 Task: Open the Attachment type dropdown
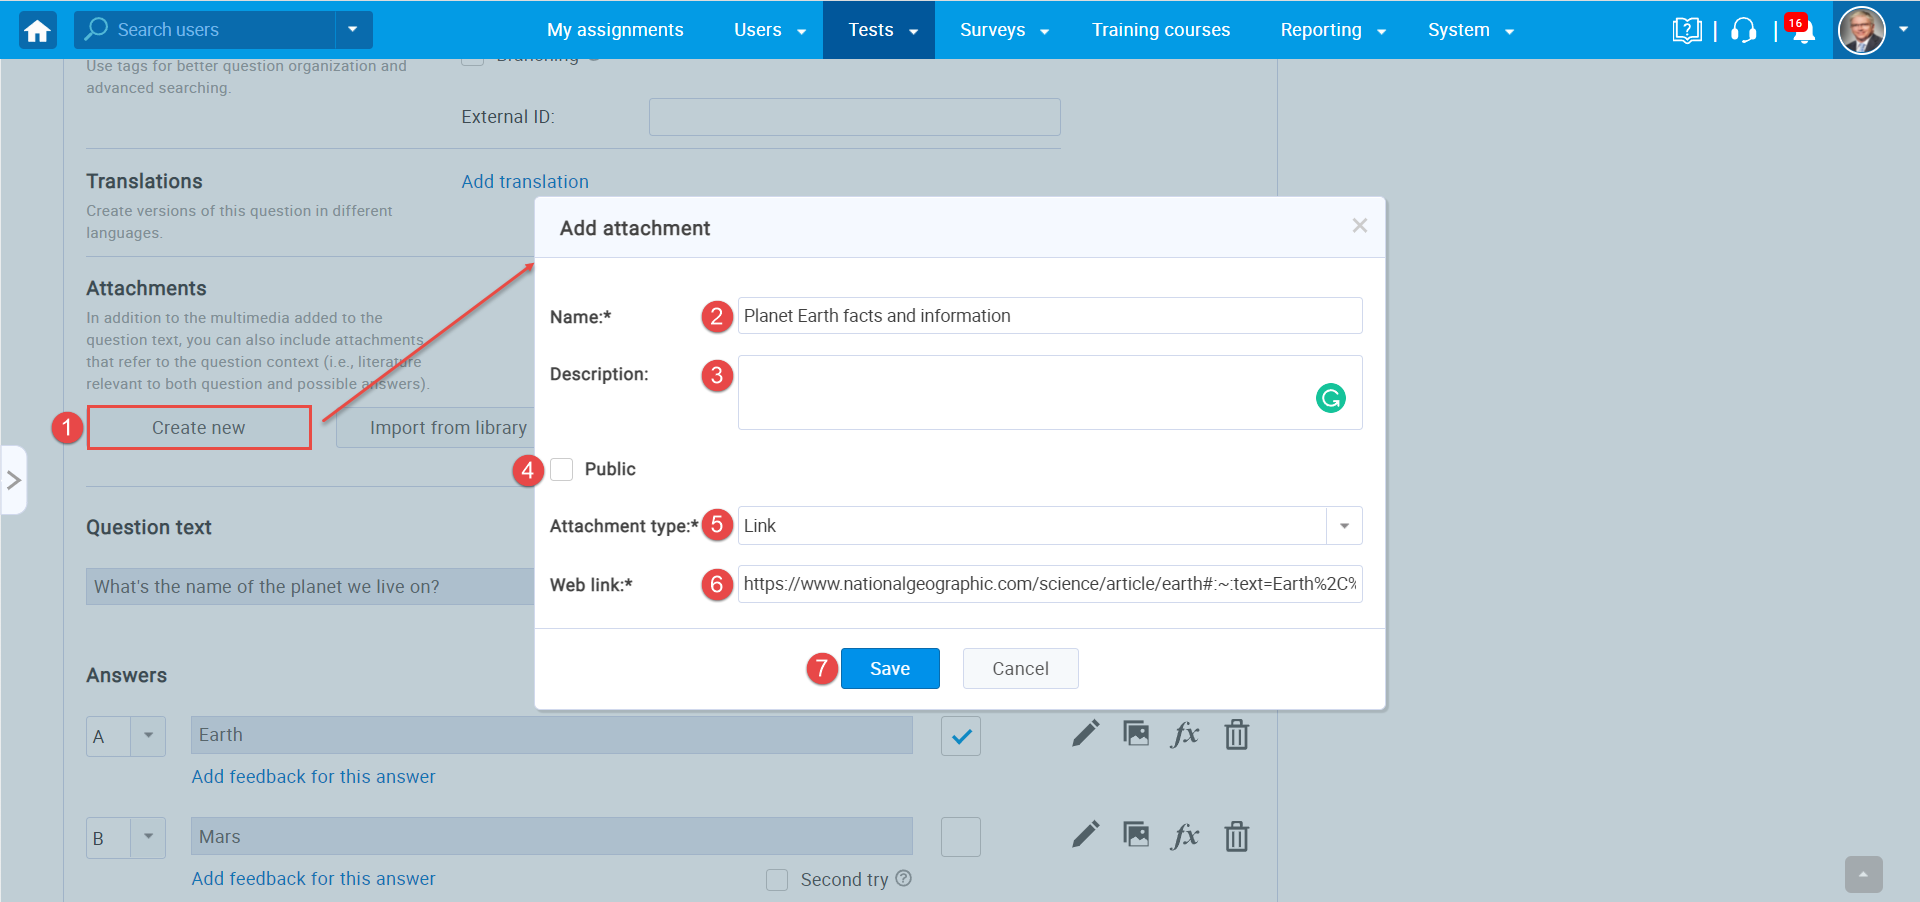click(x=1344, y=525)
